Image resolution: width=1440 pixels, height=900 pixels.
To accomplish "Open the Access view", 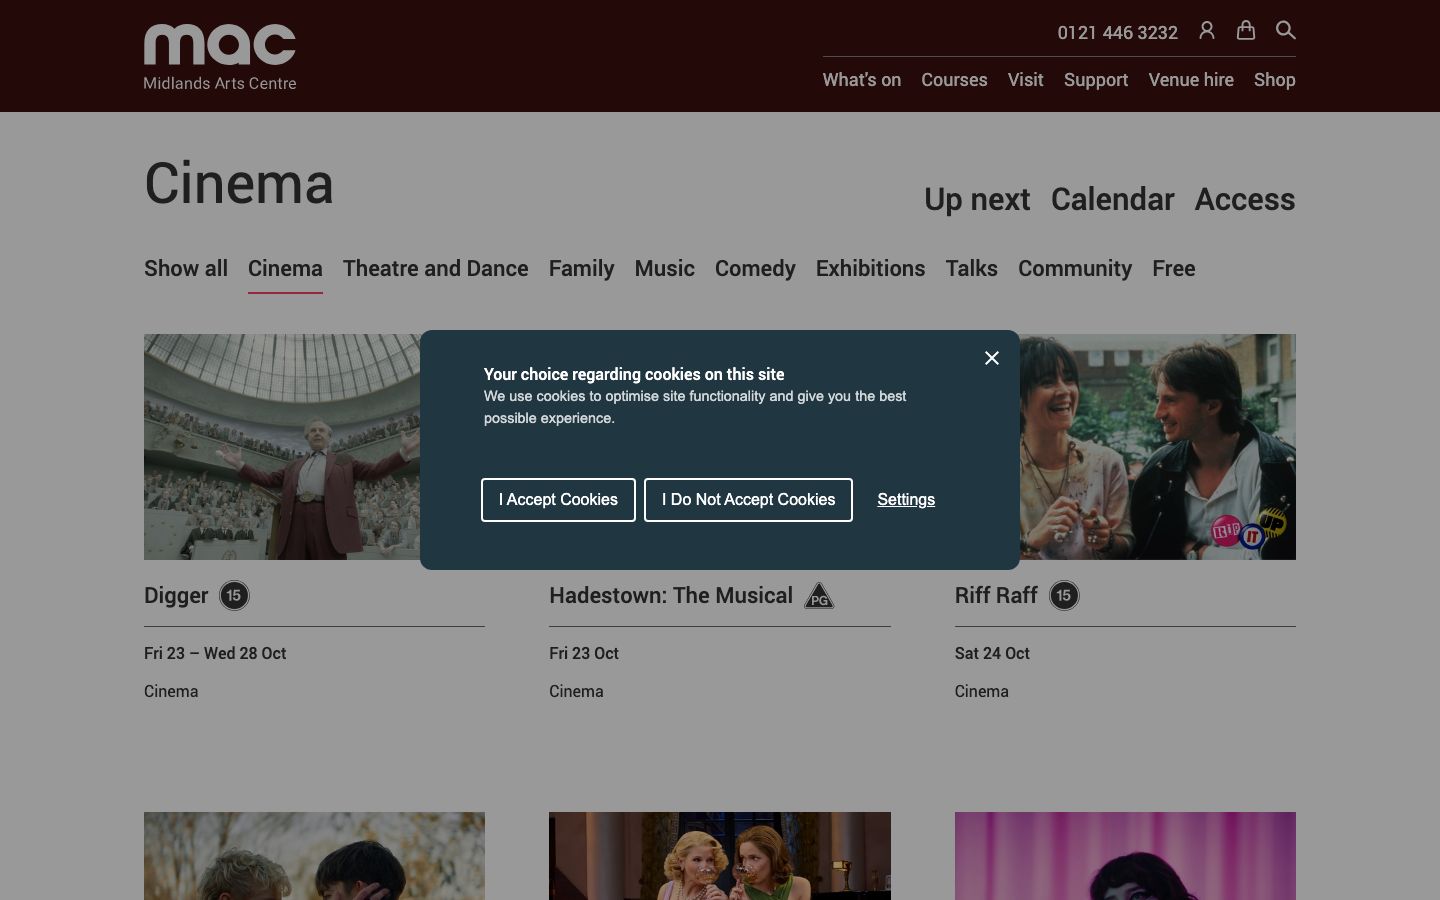I will 1245,200.
